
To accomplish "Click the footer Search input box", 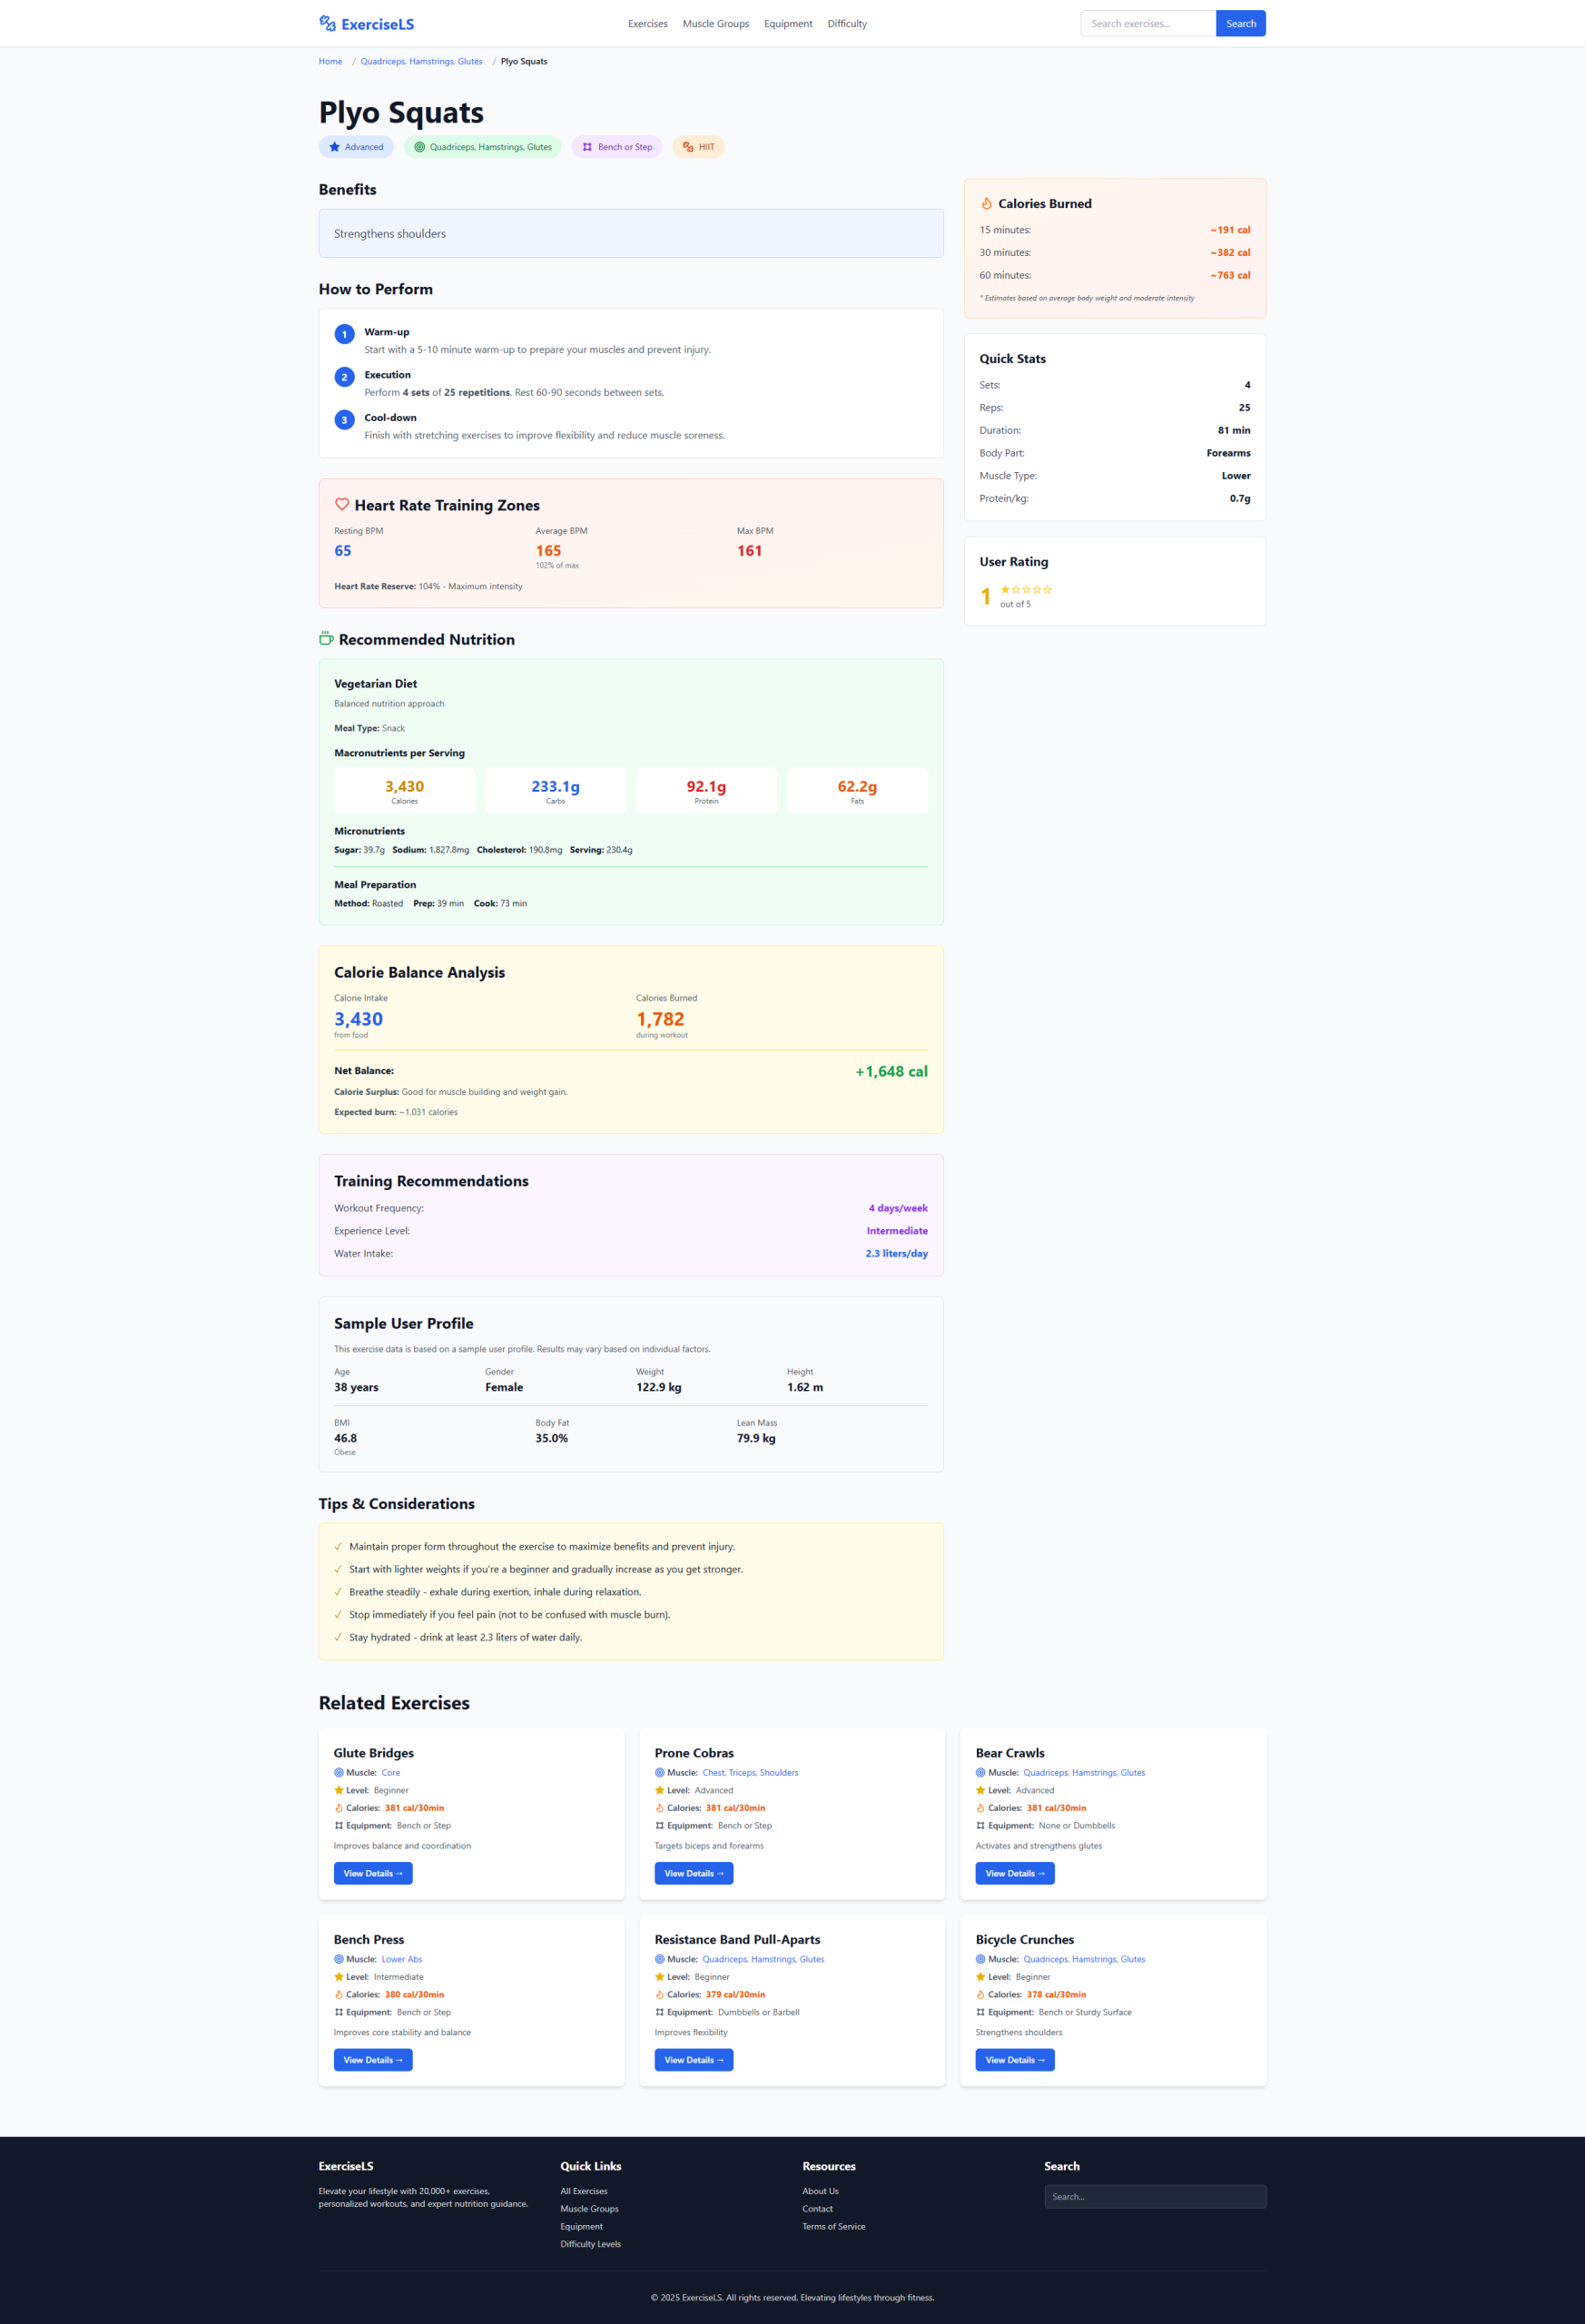I will click(1154, 2196).
